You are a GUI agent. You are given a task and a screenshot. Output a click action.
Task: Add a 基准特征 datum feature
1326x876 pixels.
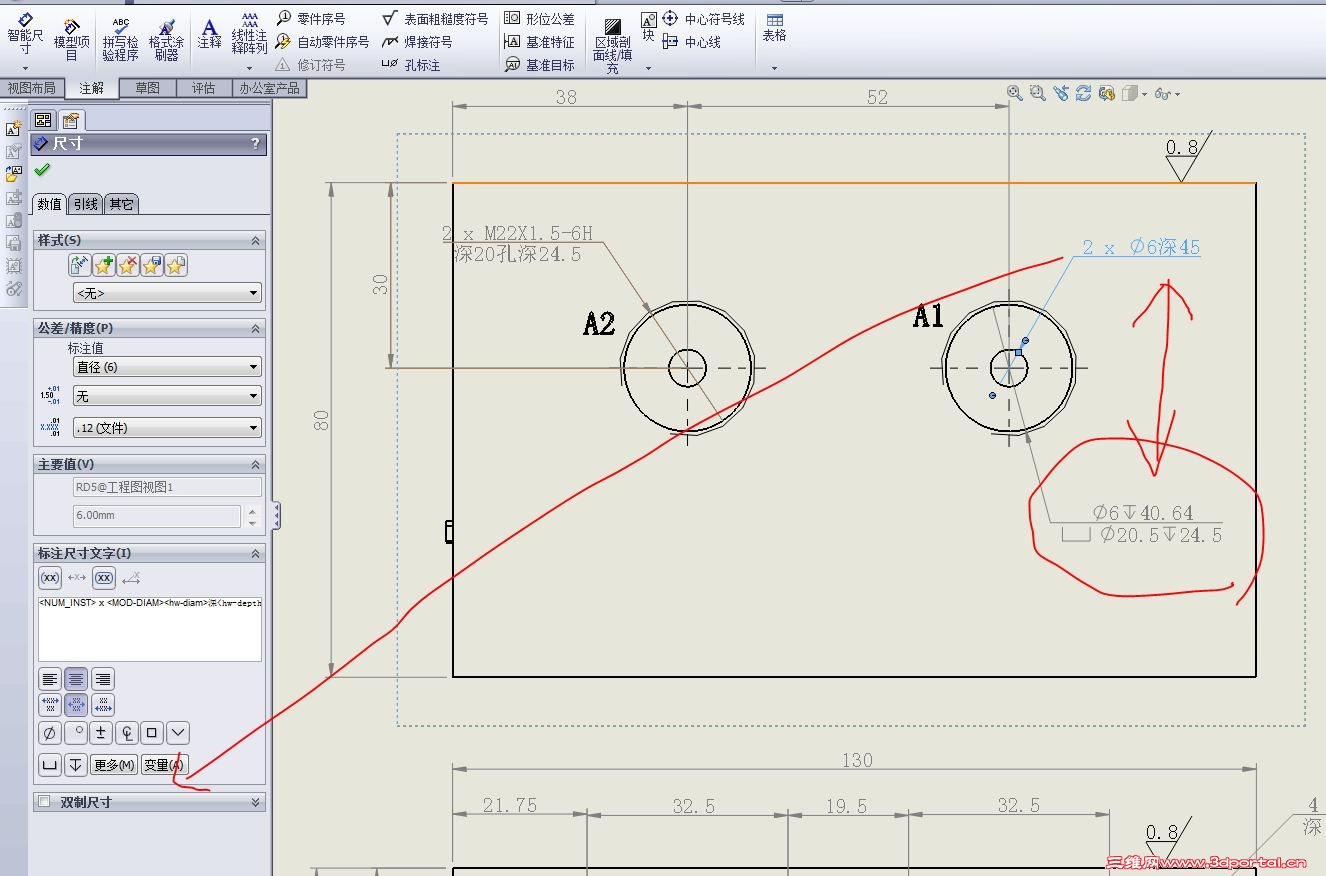tap(539, 42)
